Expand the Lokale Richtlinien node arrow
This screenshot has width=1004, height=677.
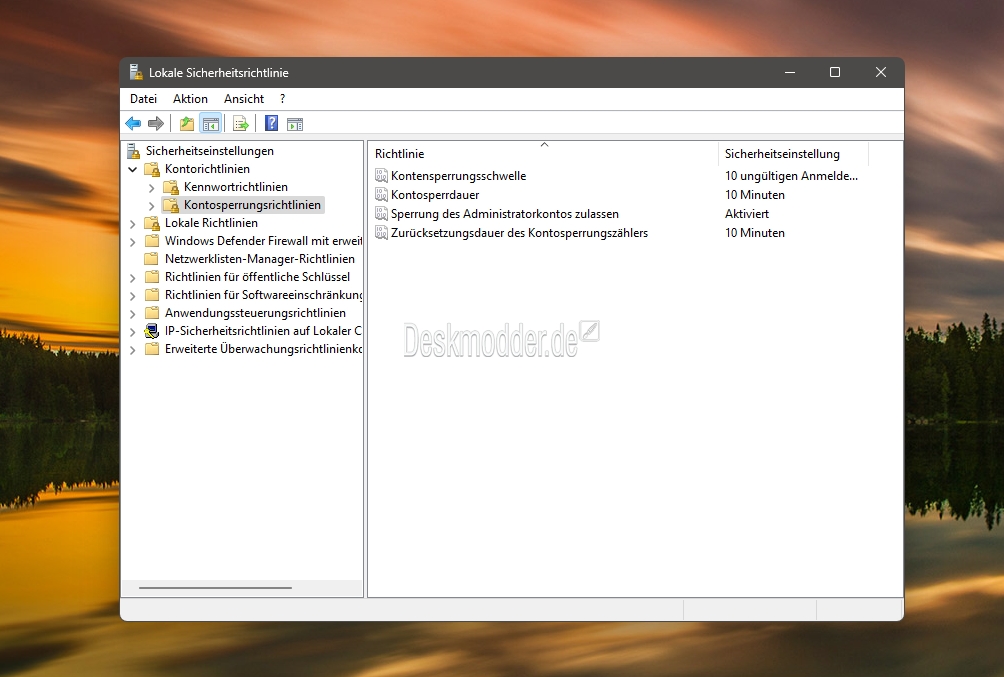coord(133,224)
